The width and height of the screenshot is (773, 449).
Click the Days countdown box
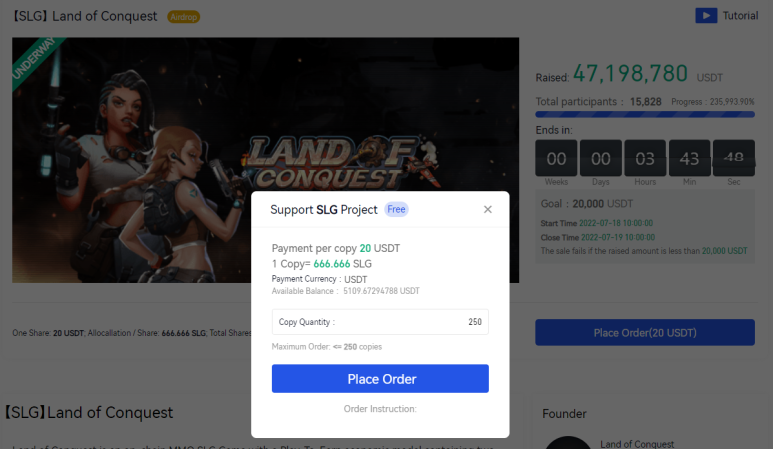tap(601, 158)
